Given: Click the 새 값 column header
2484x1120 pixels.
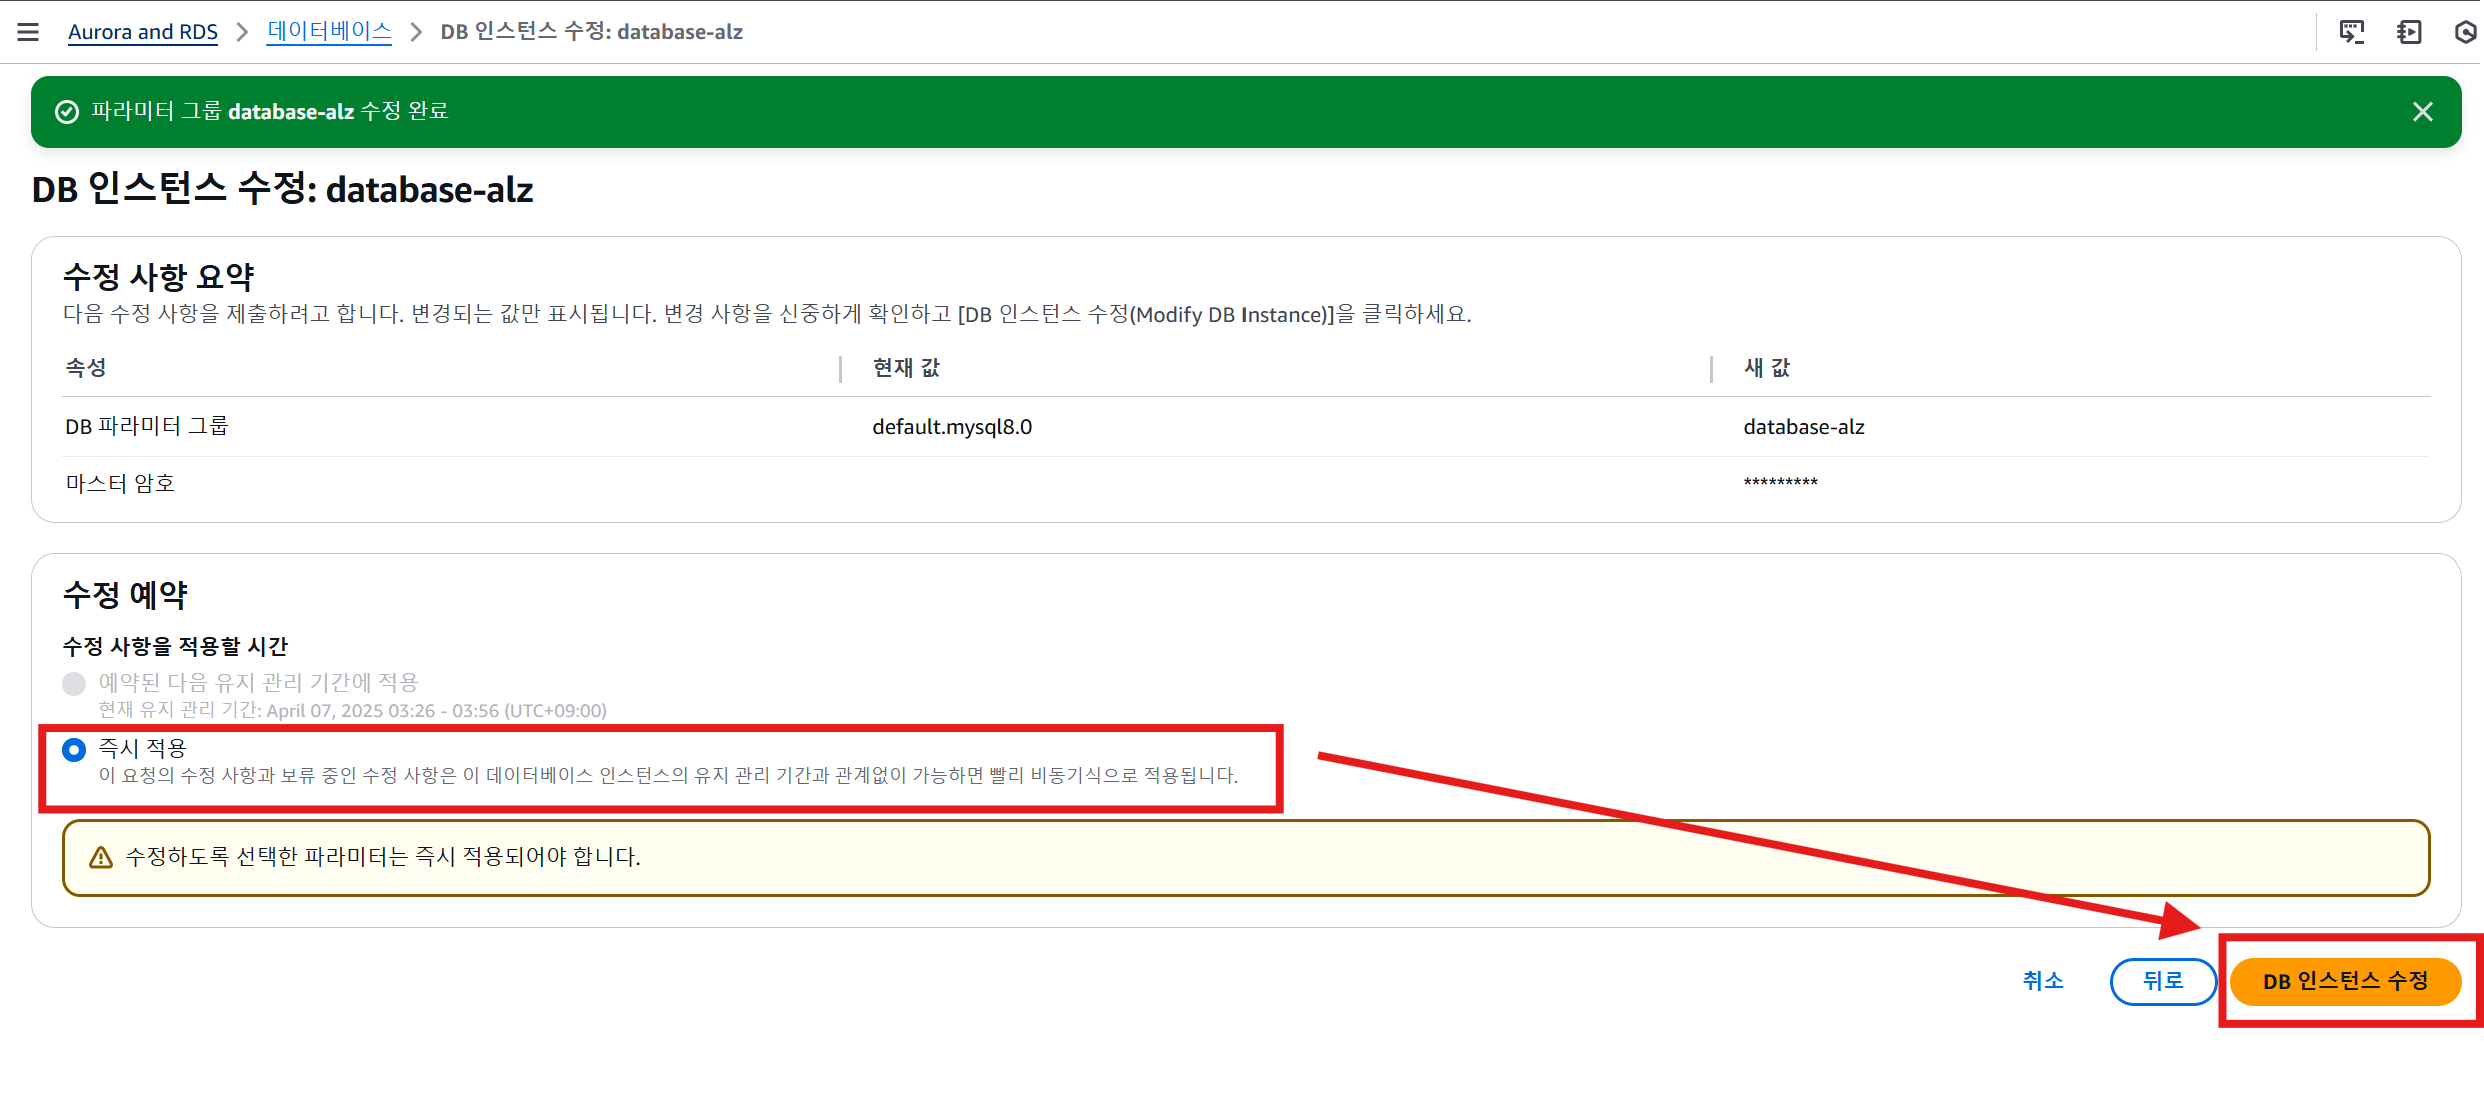Looking at the screenshot, I should (1766, 368).
